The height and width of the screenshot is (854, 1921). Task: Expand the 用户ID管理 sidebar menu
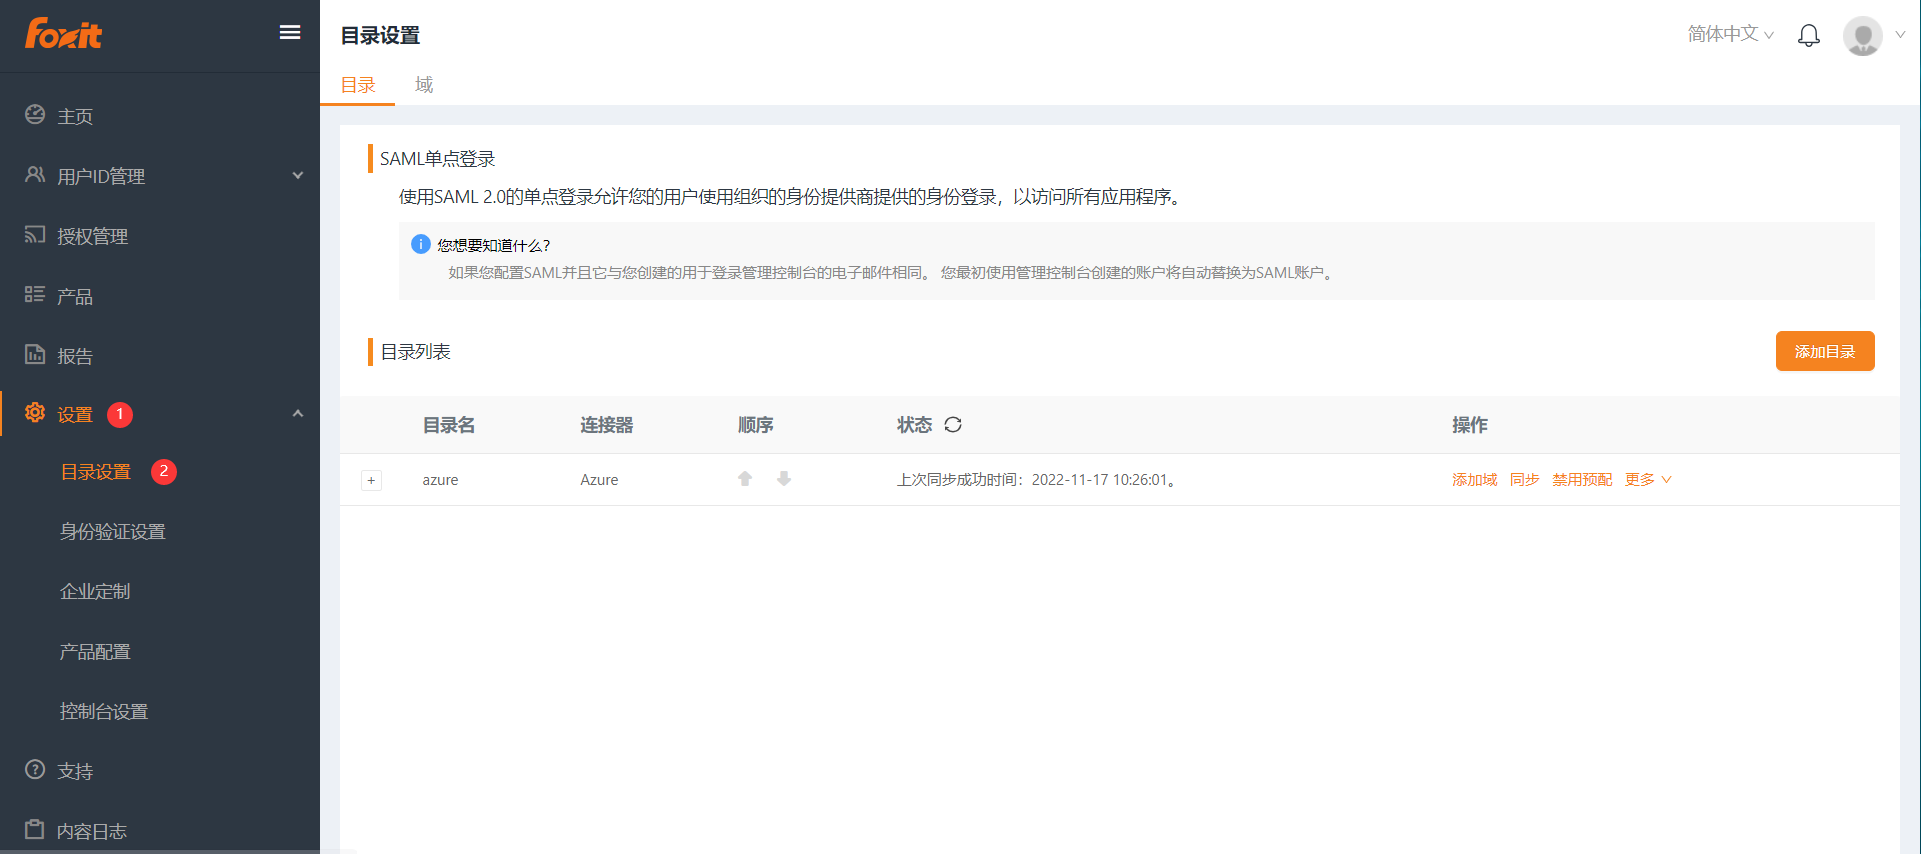[160, 176]
